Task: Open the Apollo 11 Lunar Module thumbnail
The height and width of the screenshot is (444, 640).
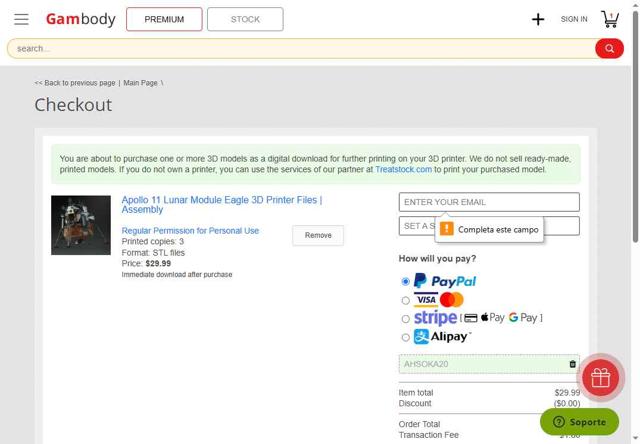Action: tap(81, 225)
